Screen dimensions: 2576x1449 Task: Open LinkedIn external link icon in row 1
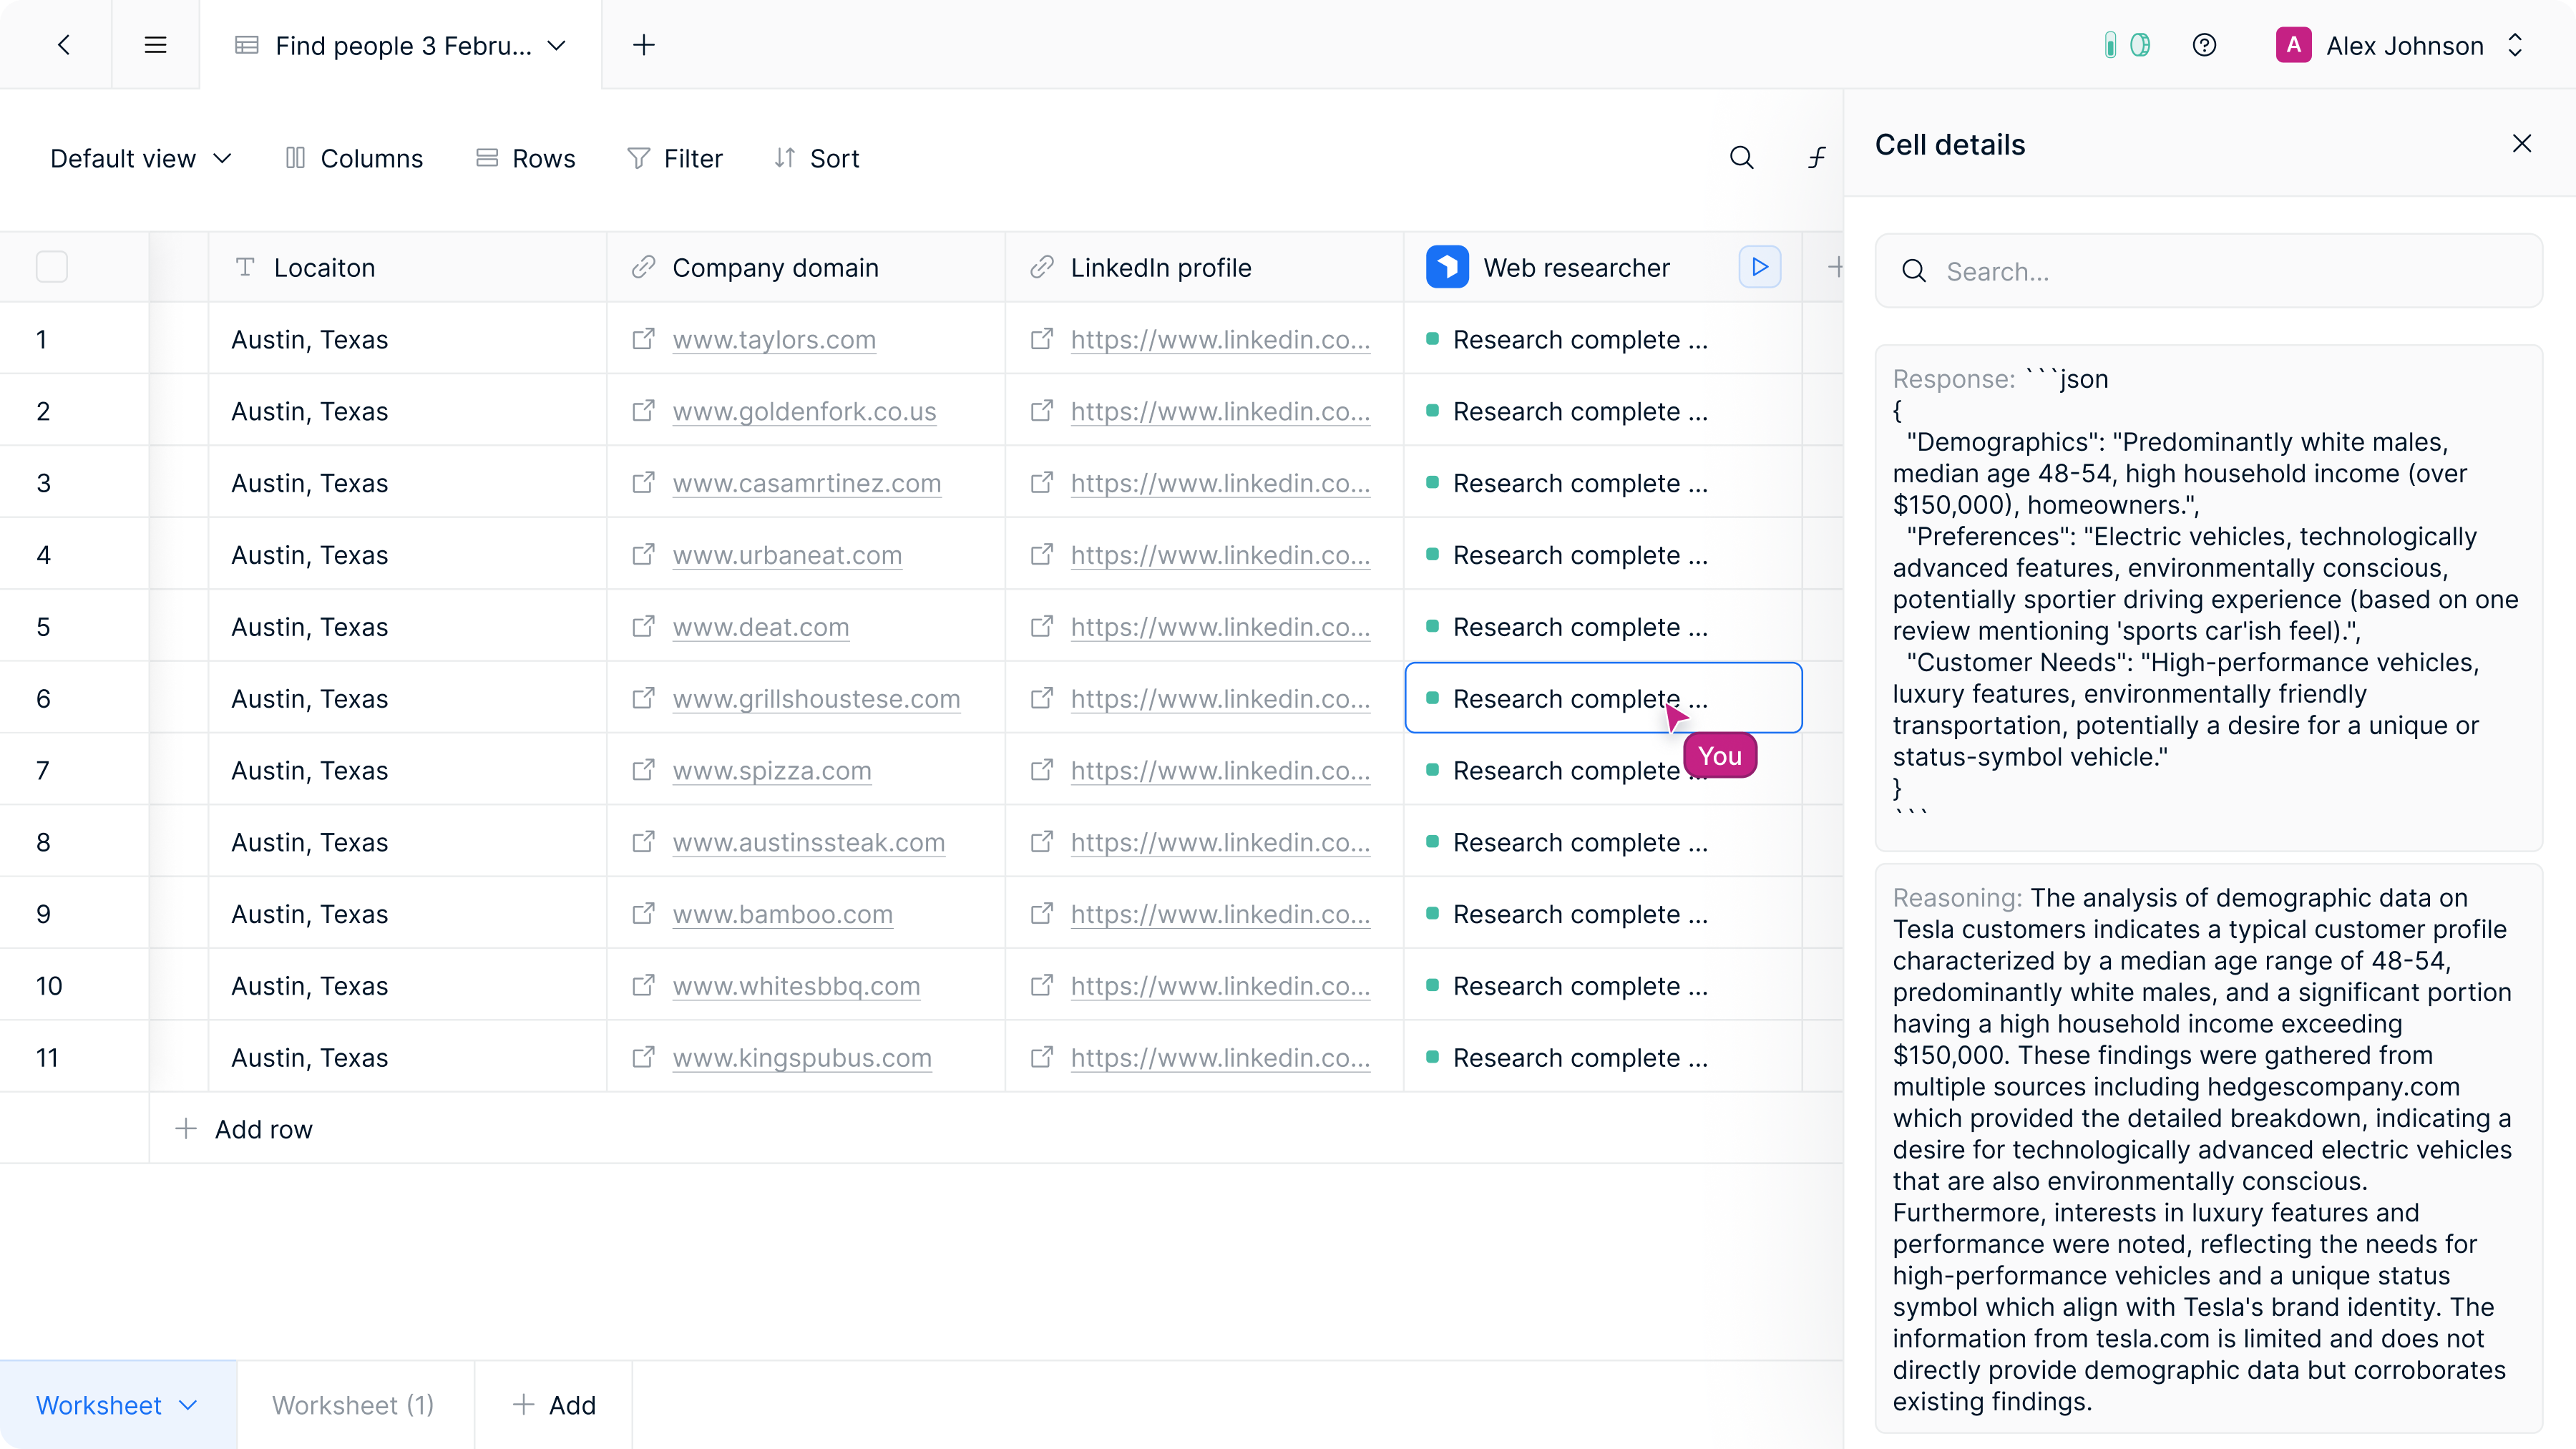pyautogui.click(x=1041, y=339)
